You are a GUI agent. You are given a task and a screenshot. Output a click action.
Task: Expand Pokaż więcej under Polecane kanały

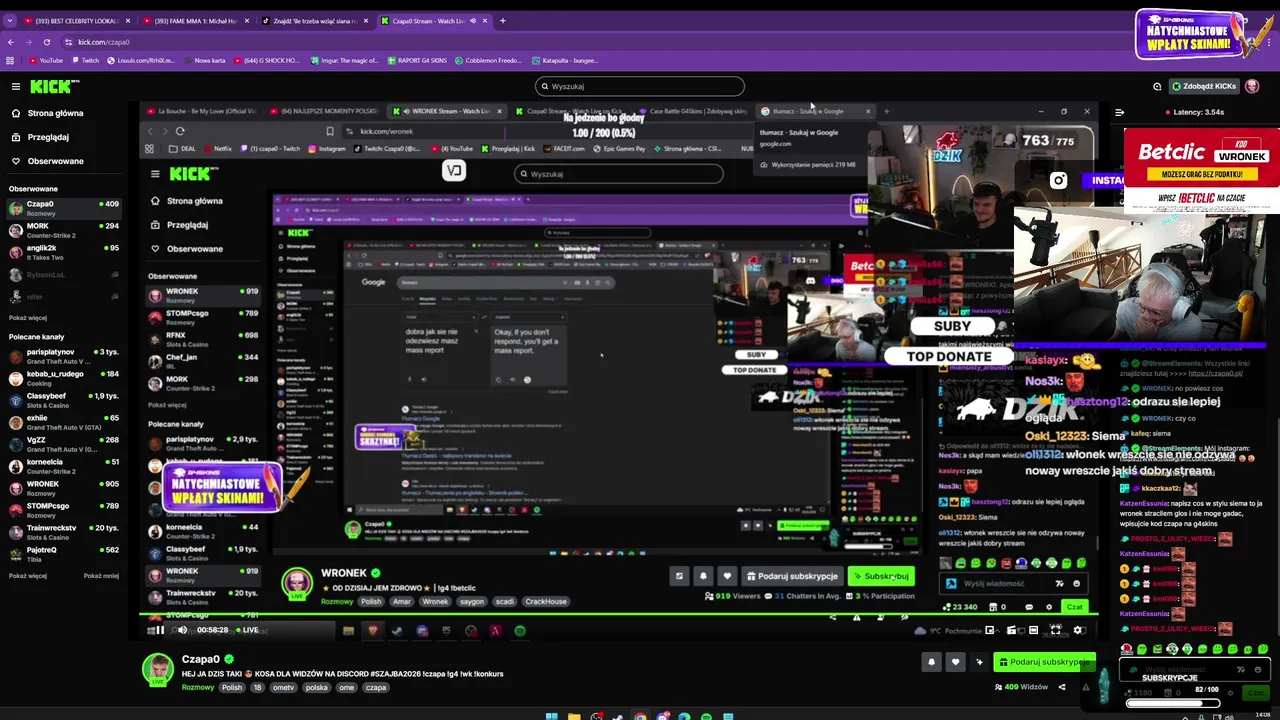[28, 576]
